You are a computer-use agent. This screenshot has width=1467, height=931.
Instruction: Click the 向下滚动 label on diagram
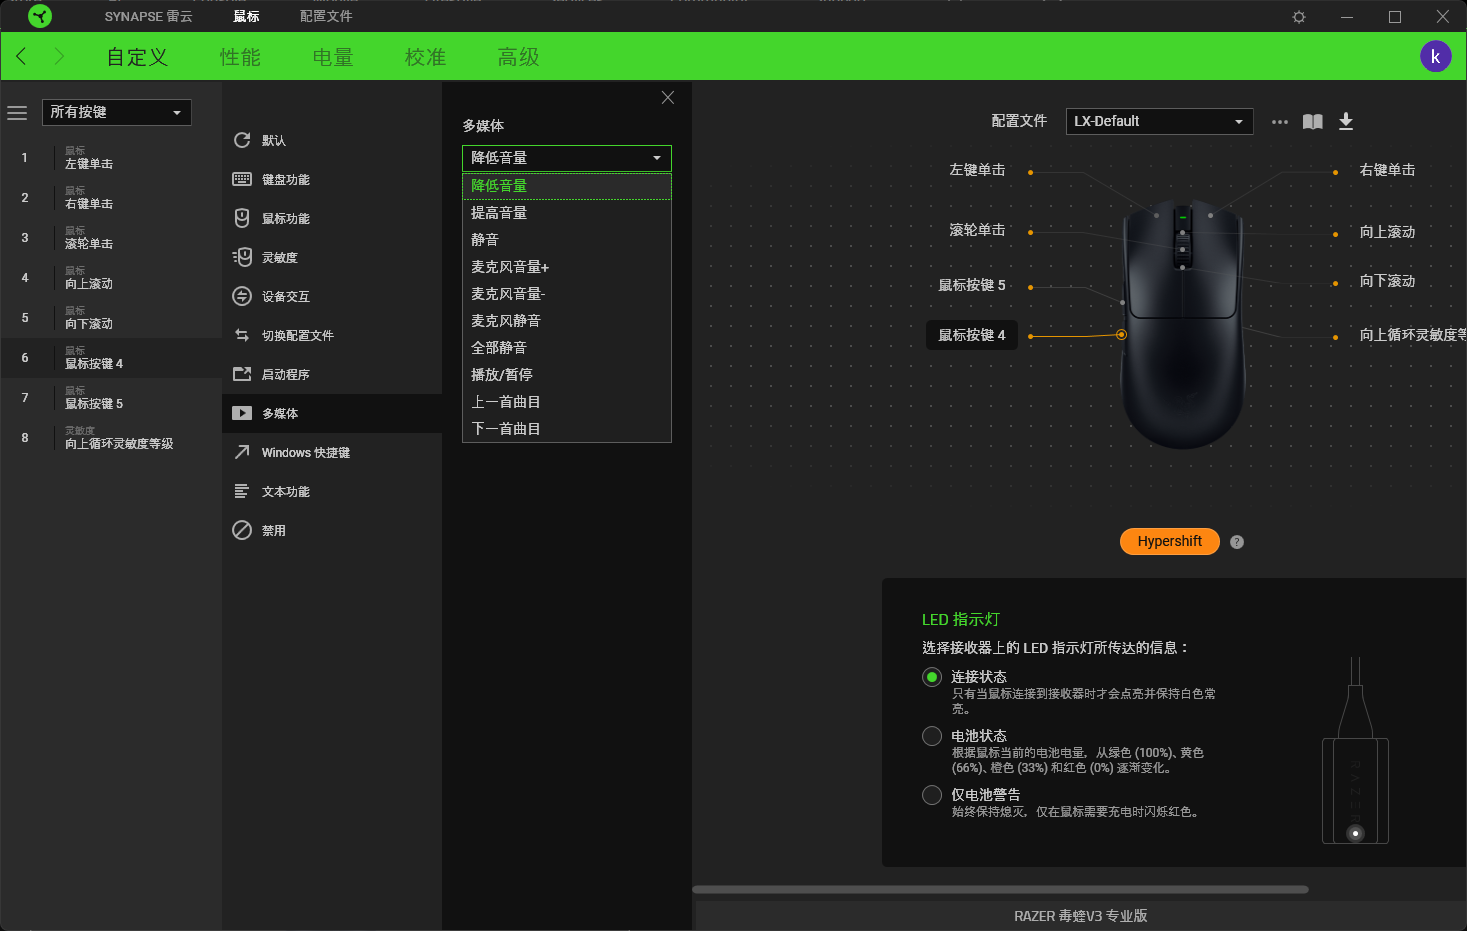point(1387,281)
